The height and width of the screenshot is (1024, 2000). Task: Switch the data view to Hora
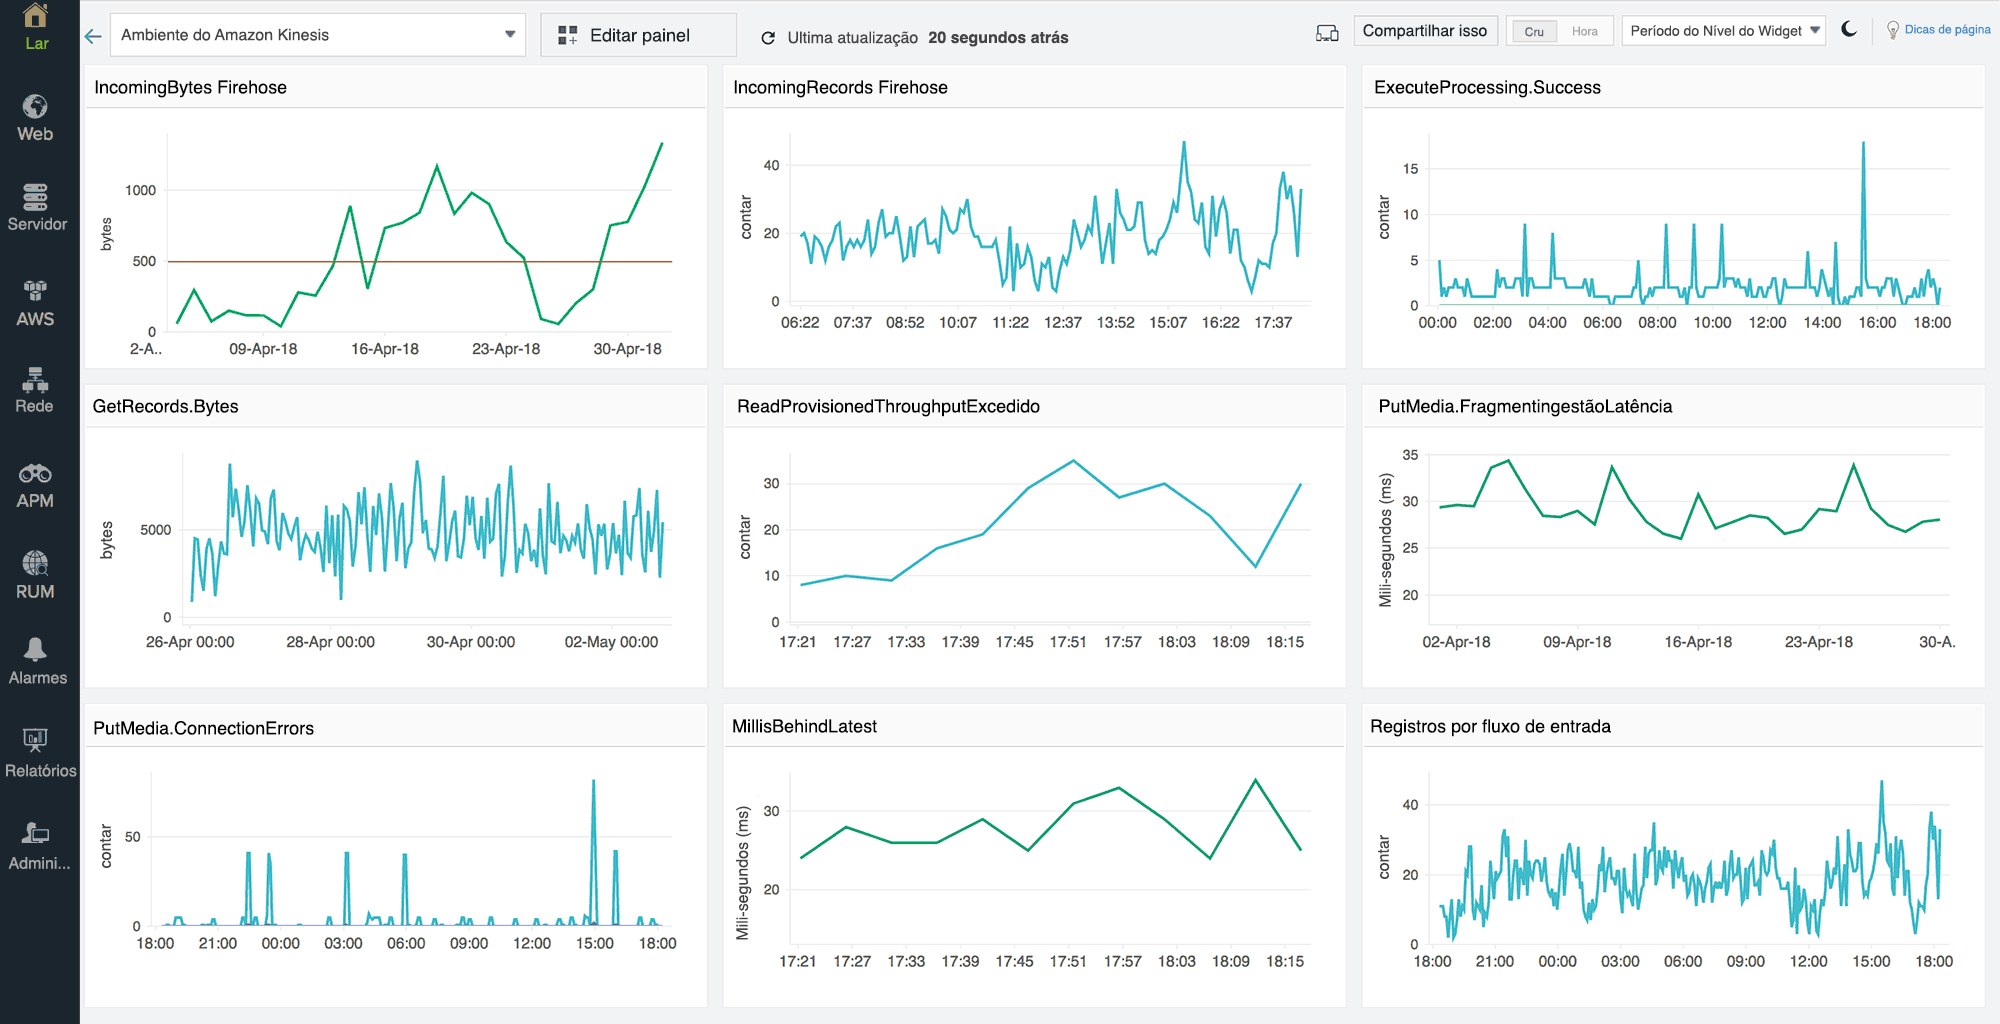click(1585, 31)
